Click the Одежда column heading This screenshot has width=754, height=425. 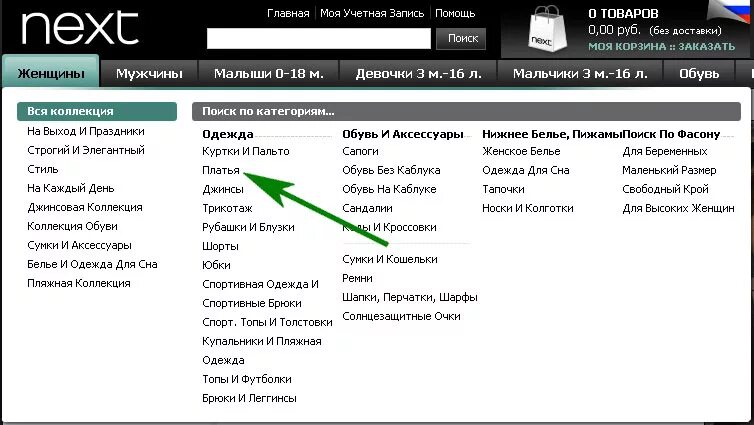pos(227,134)
